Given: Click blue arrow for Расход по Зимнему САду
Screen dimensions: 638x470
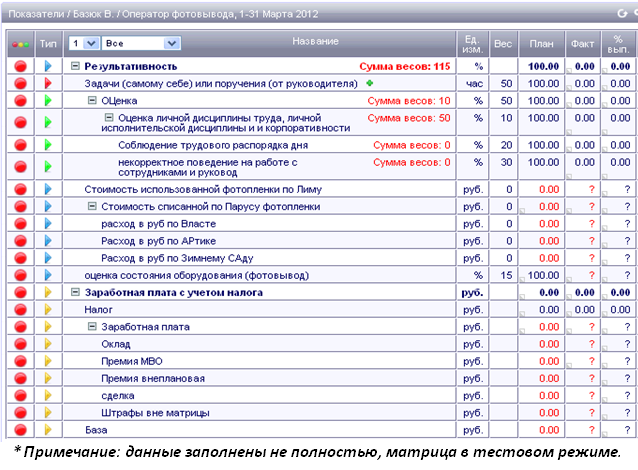Looking at the screenshot, I should [48, 258].
